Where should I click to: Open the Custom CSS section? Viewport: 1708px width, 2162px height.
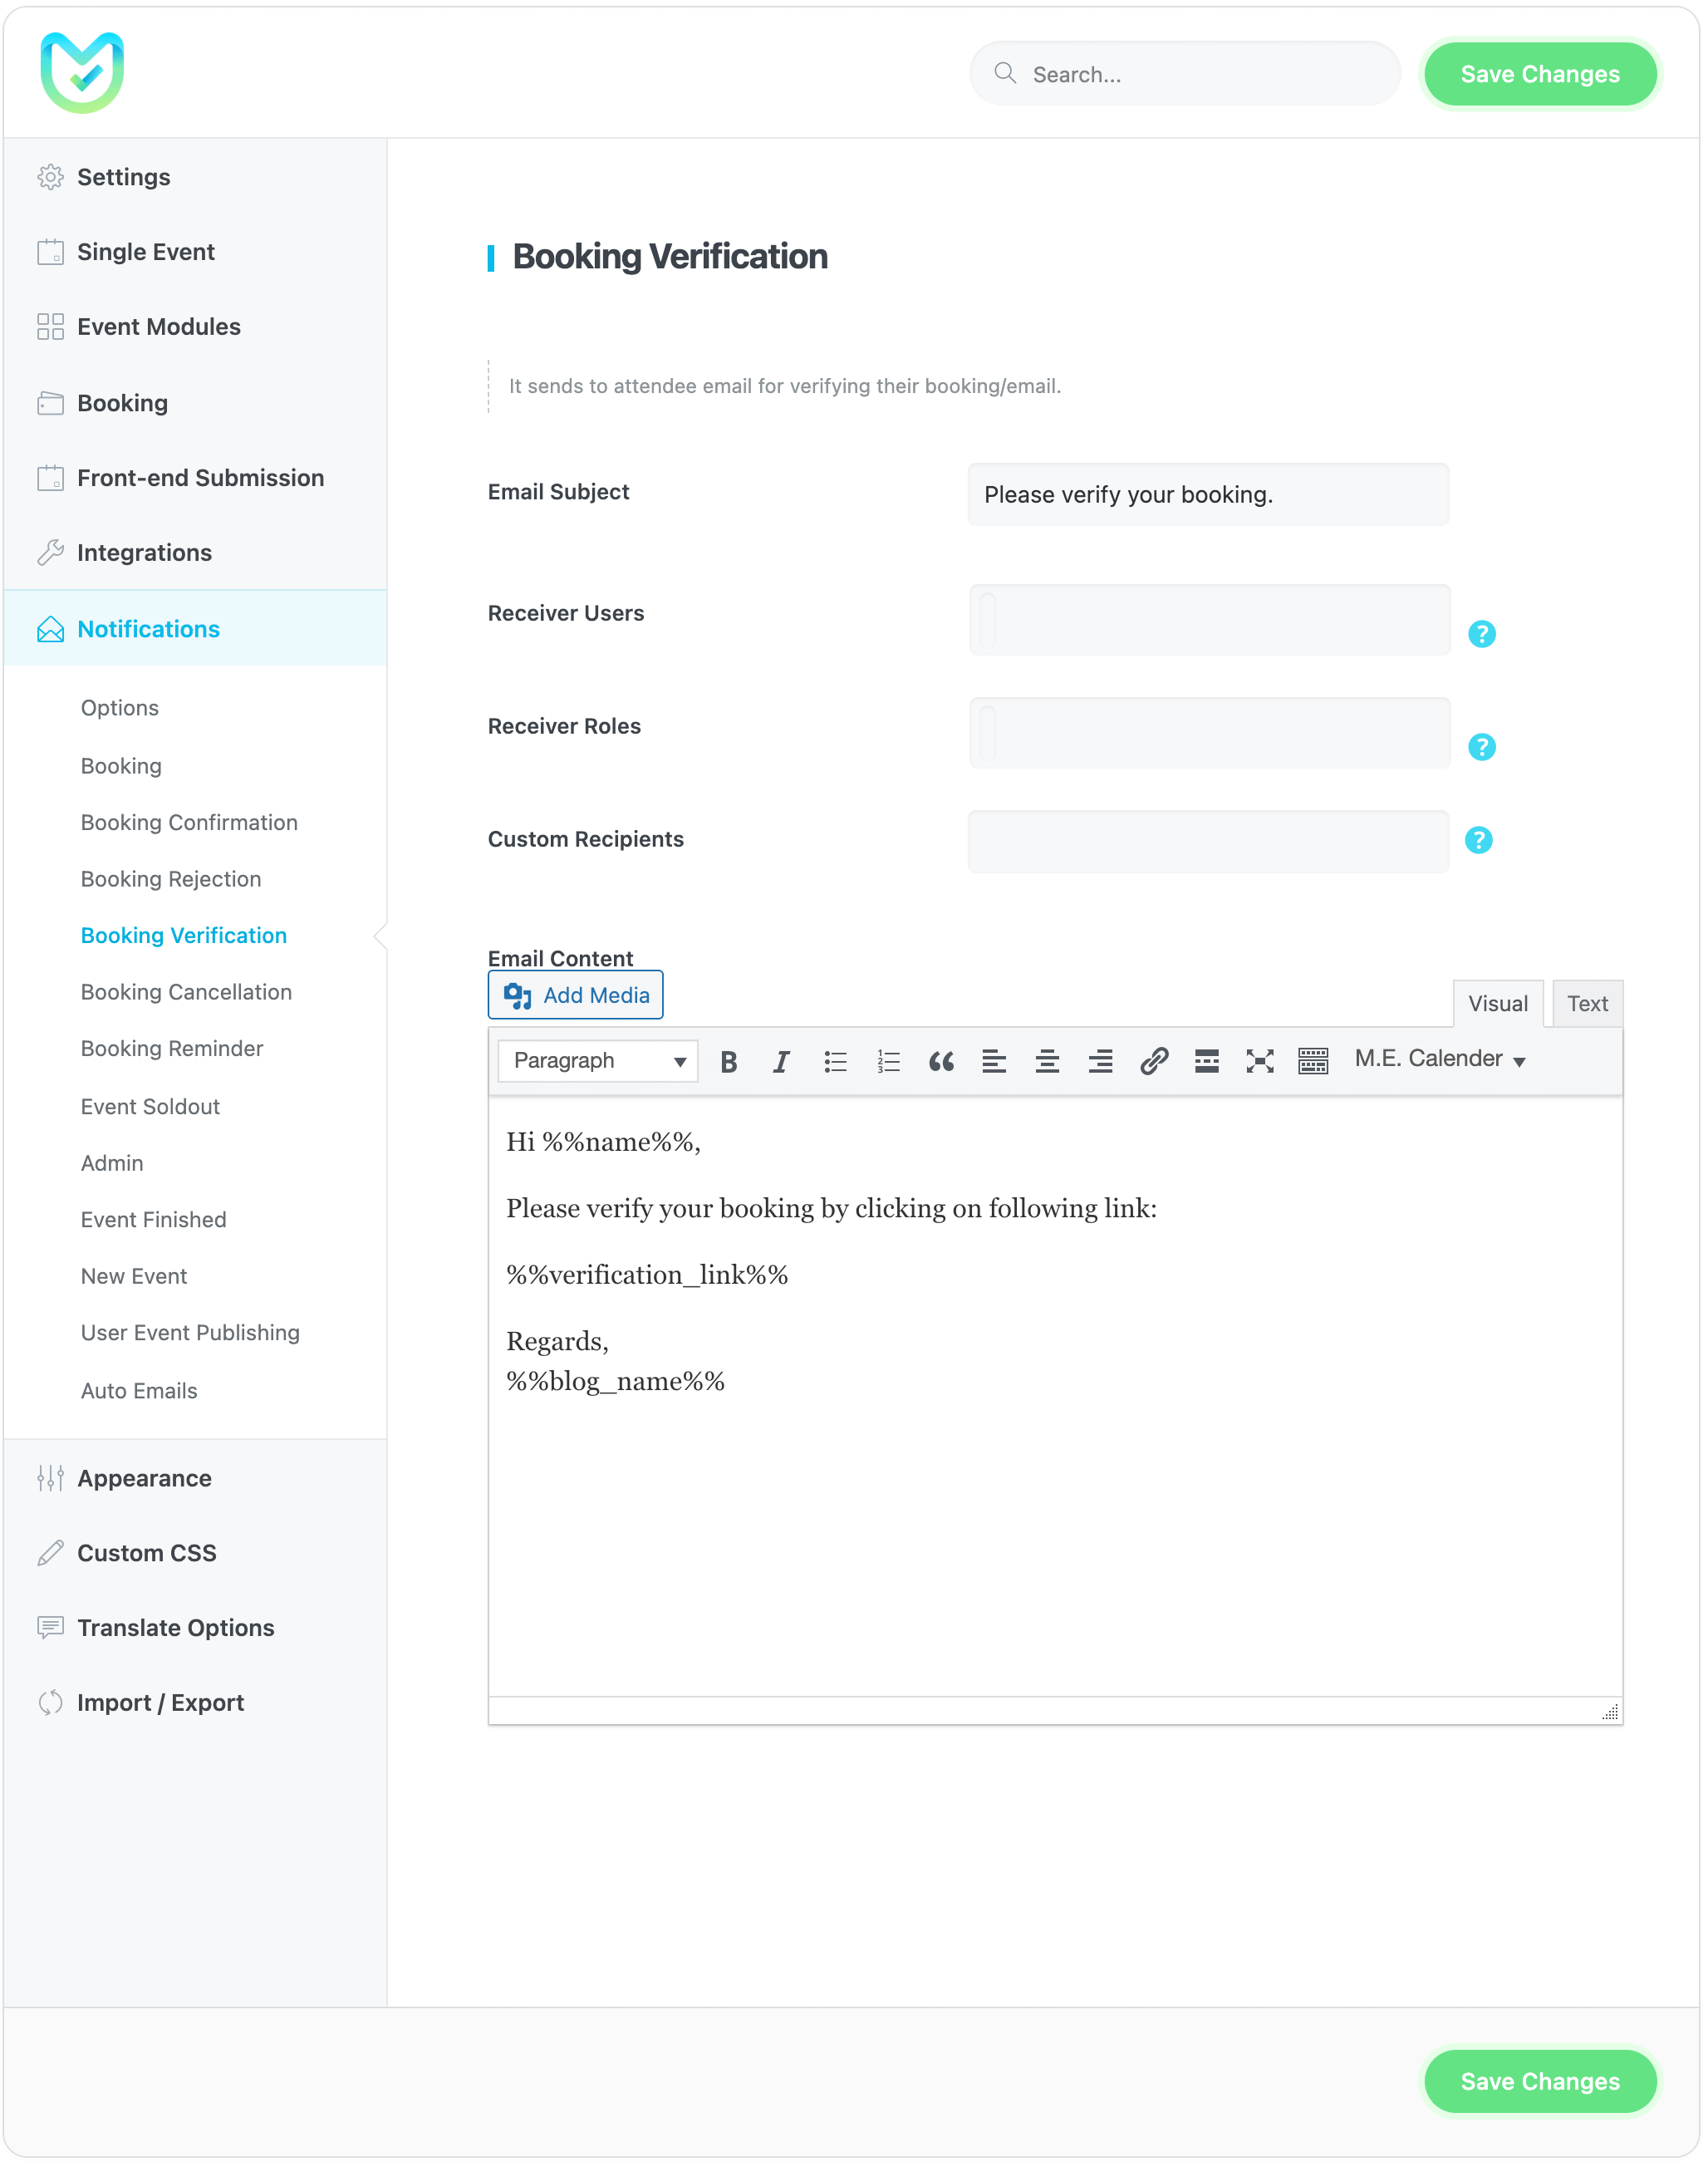tap(195, 1553)
